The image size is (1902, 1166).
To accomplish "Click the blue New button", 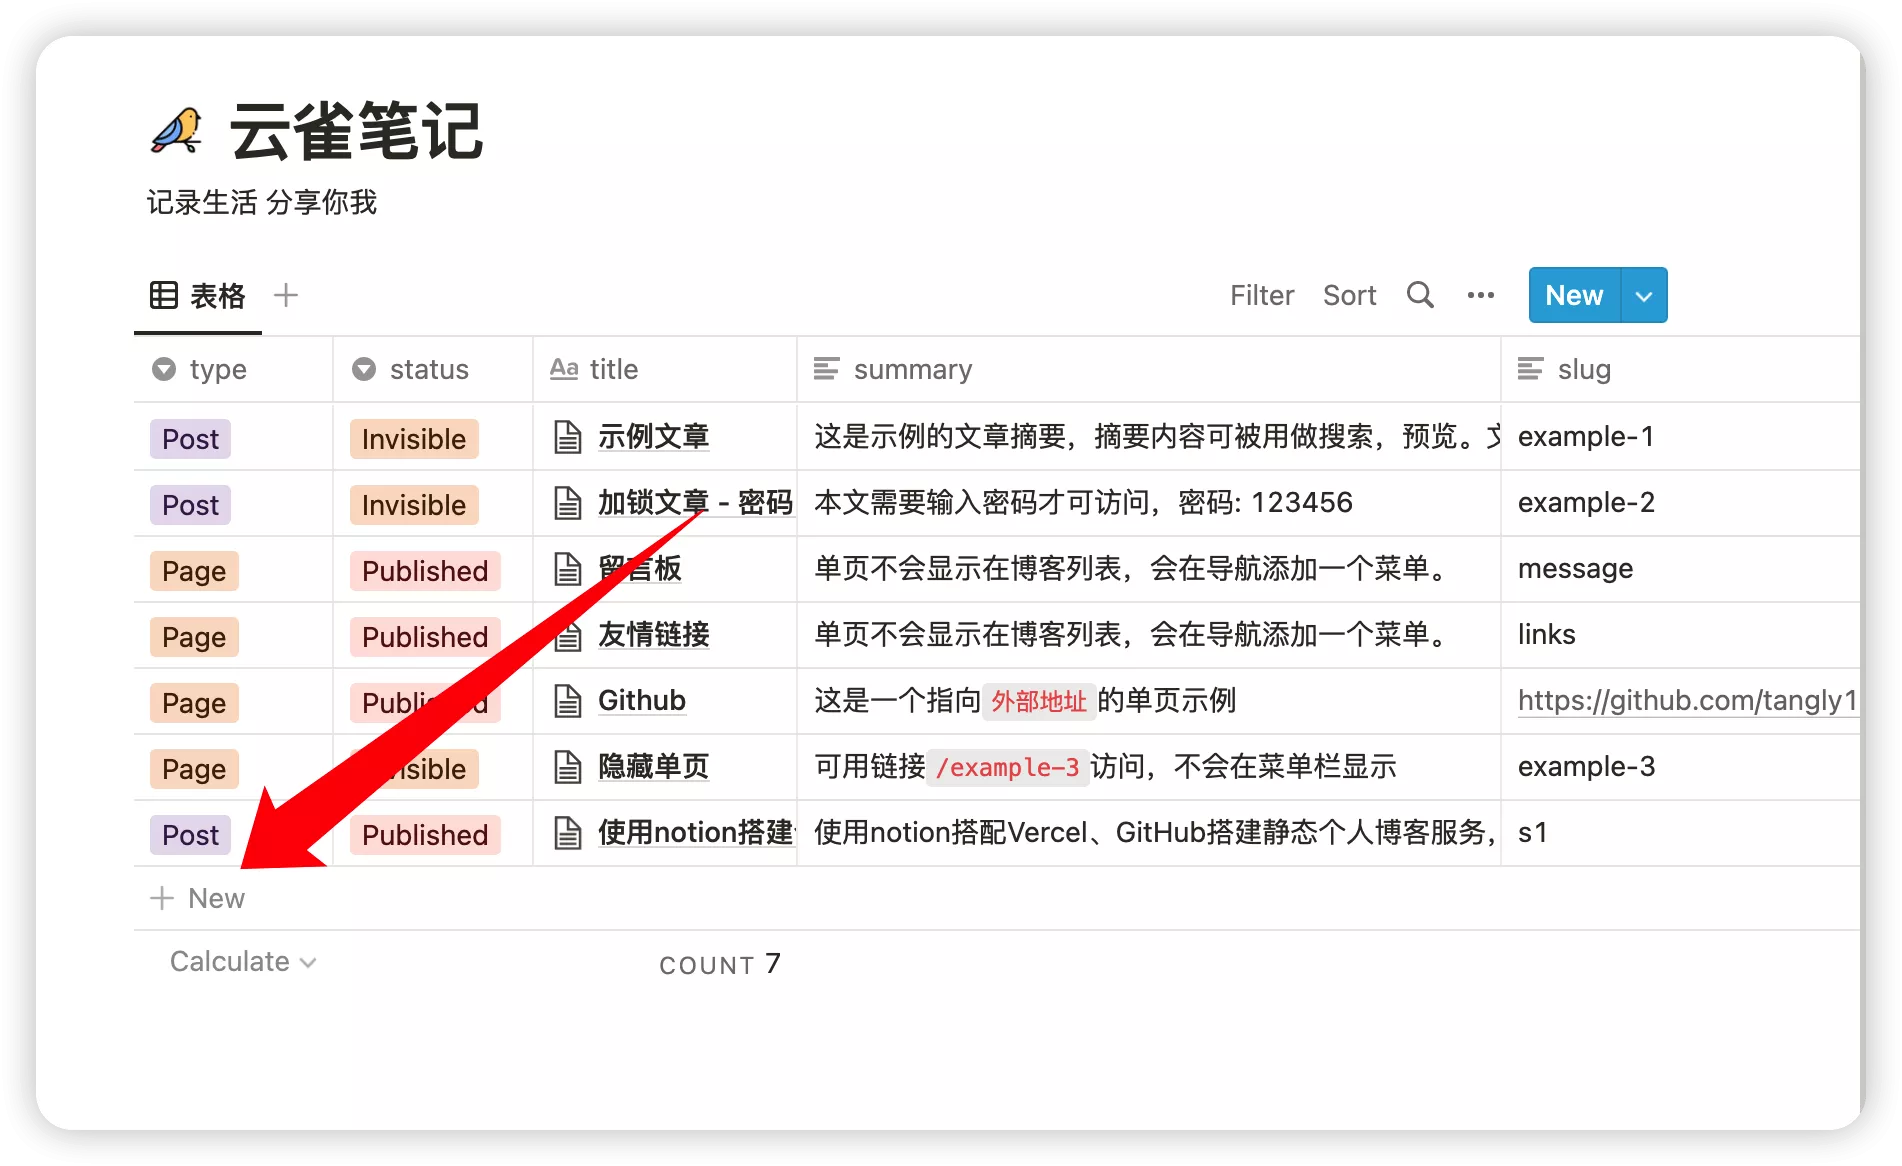I will (x=1573, y=295).
